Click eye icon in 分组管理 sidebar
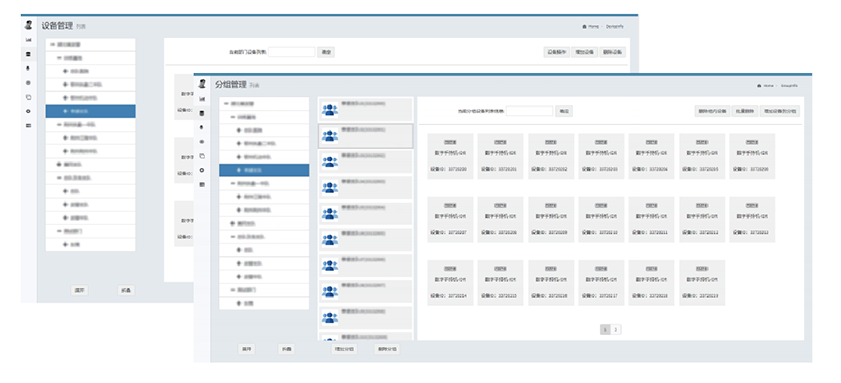 pos(202,142)
